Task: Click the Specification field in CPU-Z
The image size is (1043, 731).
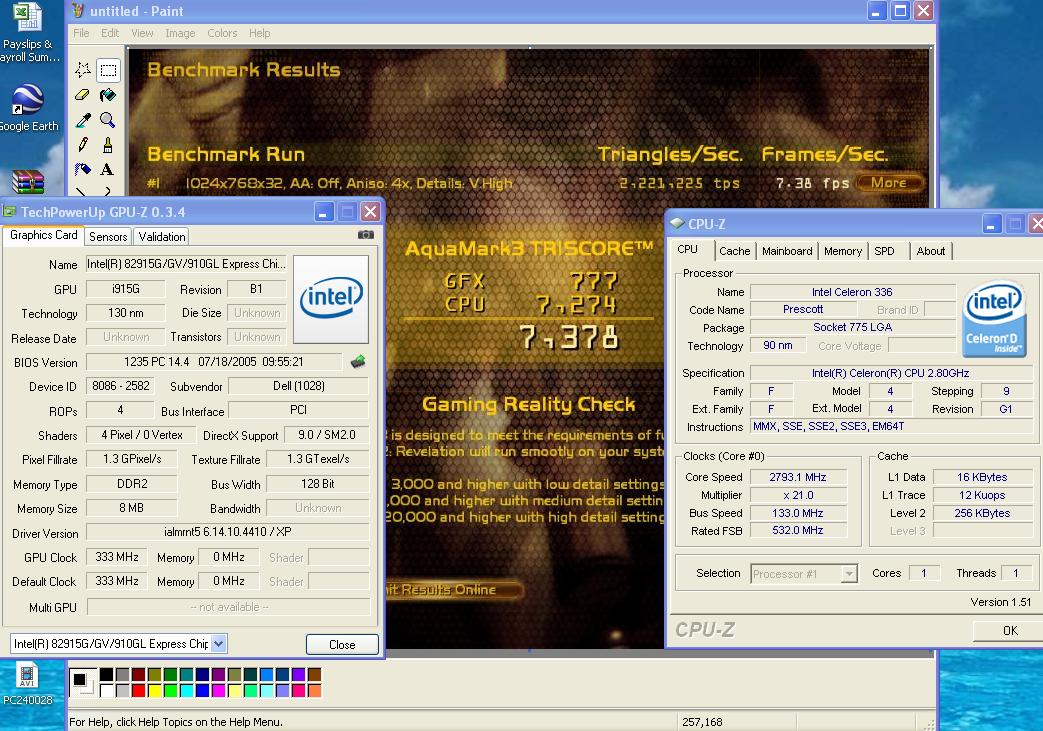Action: coord(890,373)
